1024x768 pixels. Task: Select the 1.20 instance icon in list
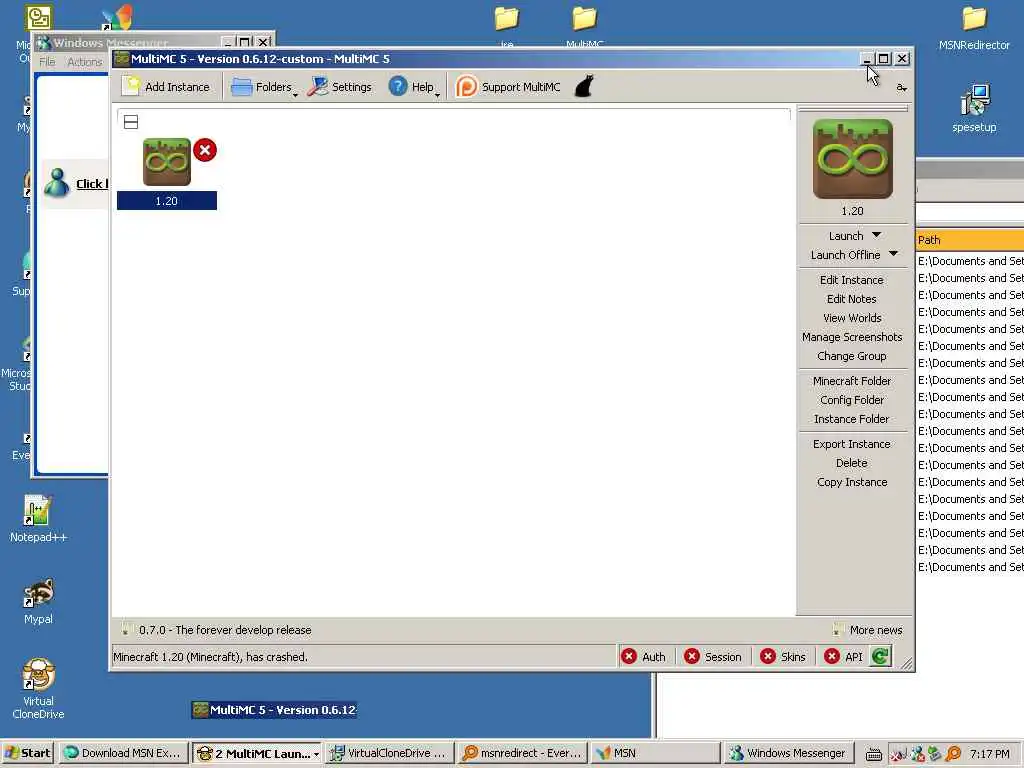pos(167,161)
